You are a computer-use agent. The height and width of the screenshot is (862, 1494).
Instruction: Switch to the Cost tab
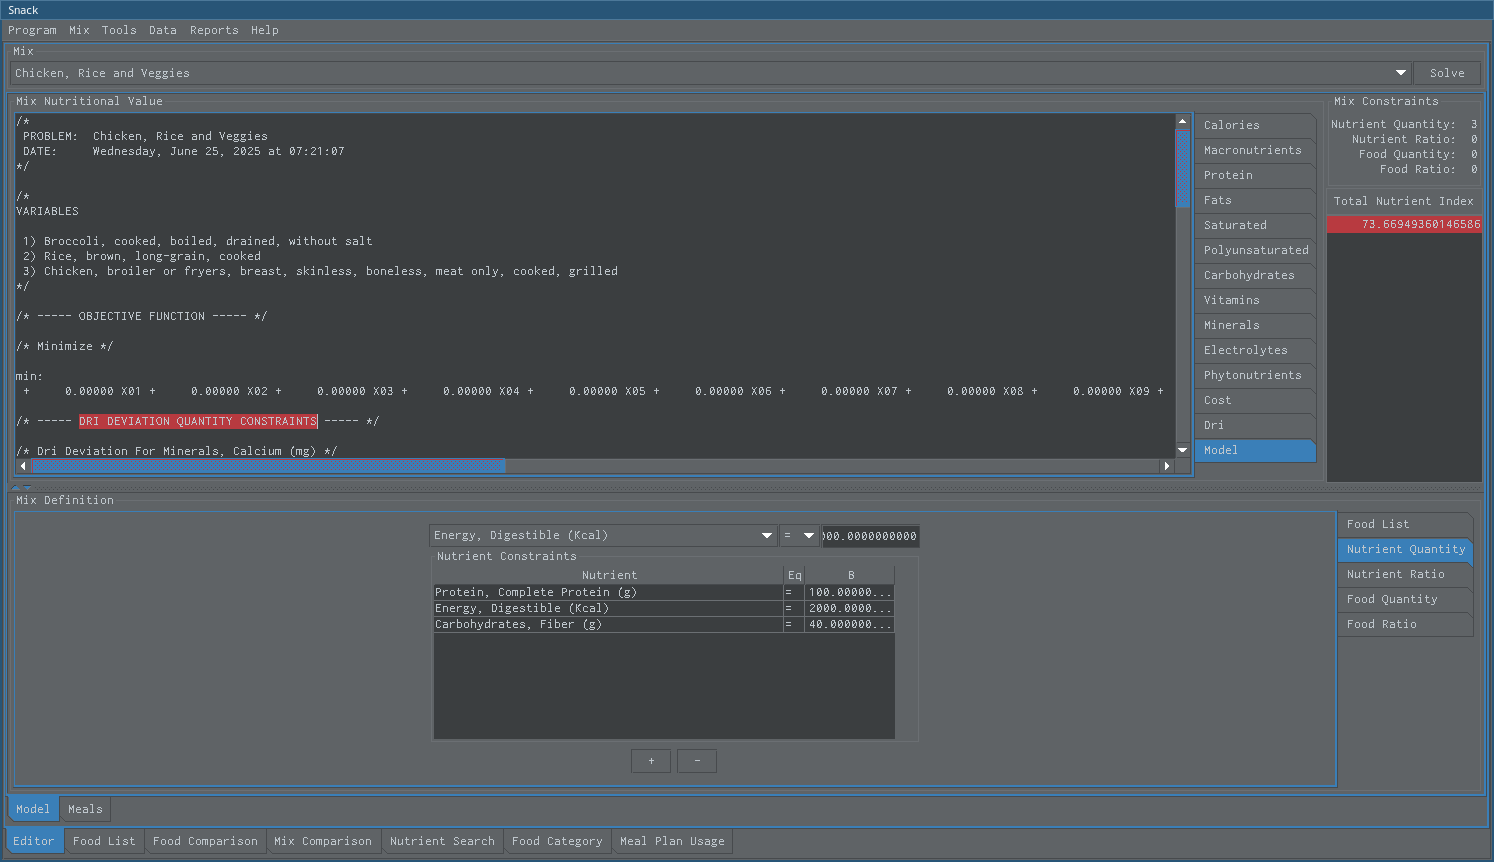[1254, 400]
